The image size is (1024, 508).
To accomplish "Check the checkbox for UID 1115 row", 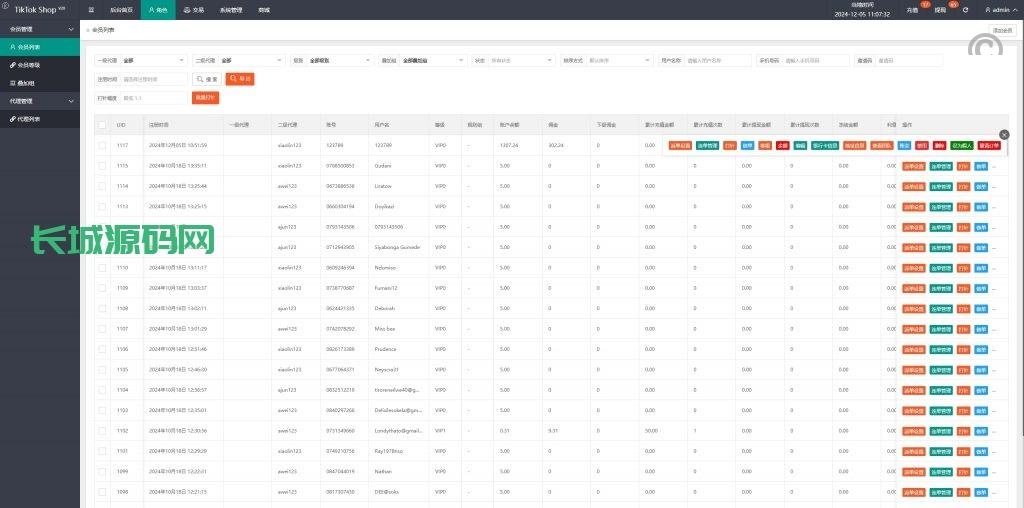I will pos(102,166).
